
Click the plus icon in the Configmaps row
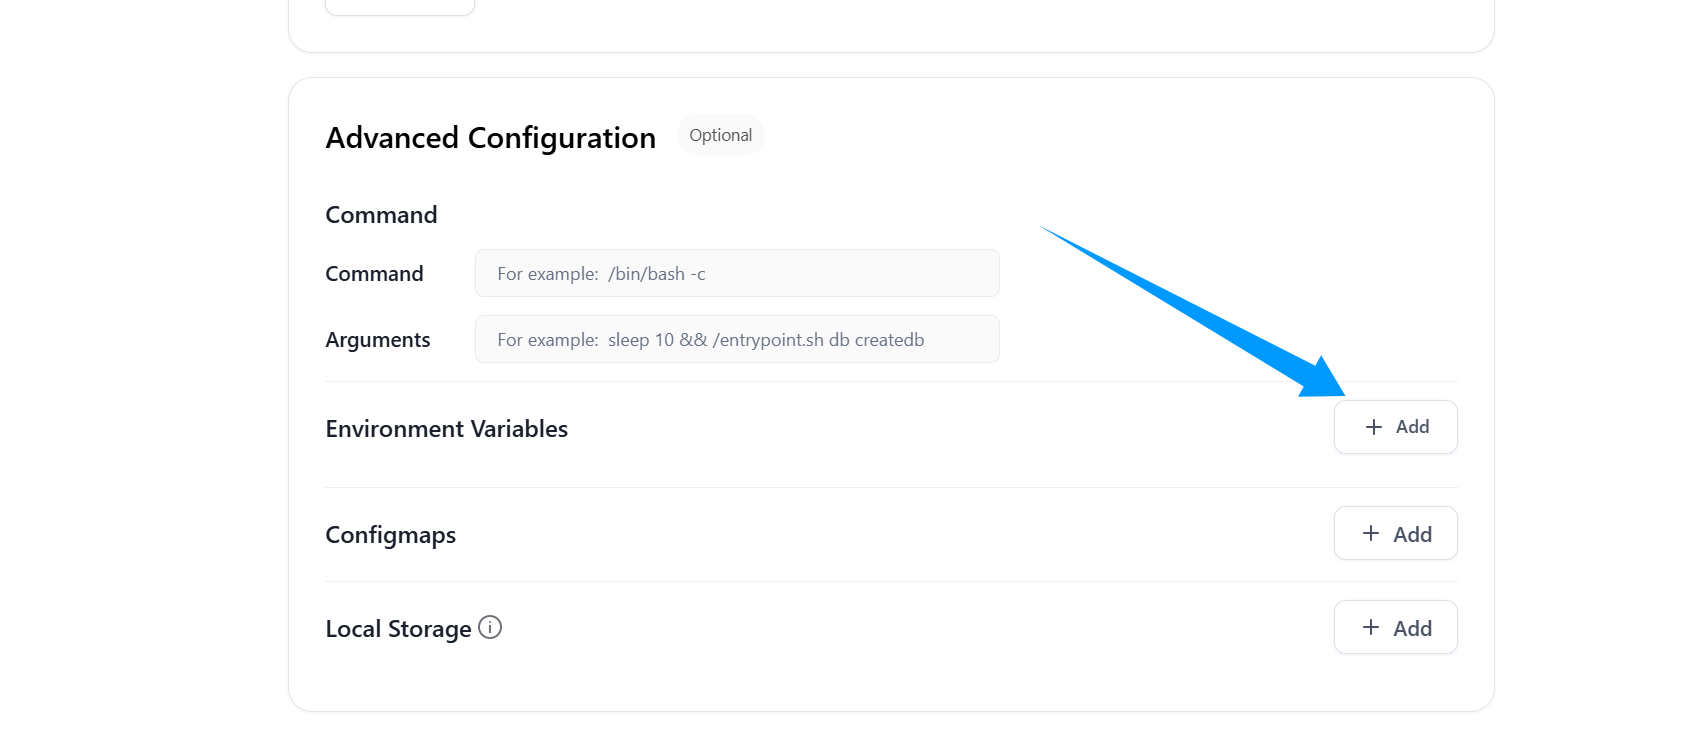pyautogui.click(x=1371, y=534)
